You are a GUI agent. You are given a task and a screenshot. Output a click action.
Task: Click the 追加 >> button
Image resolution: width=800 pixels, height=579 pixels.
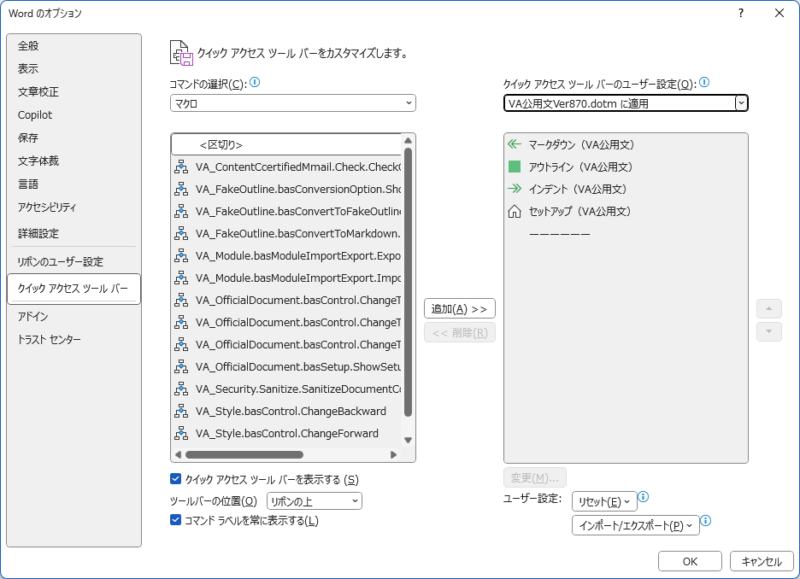[x=459, y=308]
